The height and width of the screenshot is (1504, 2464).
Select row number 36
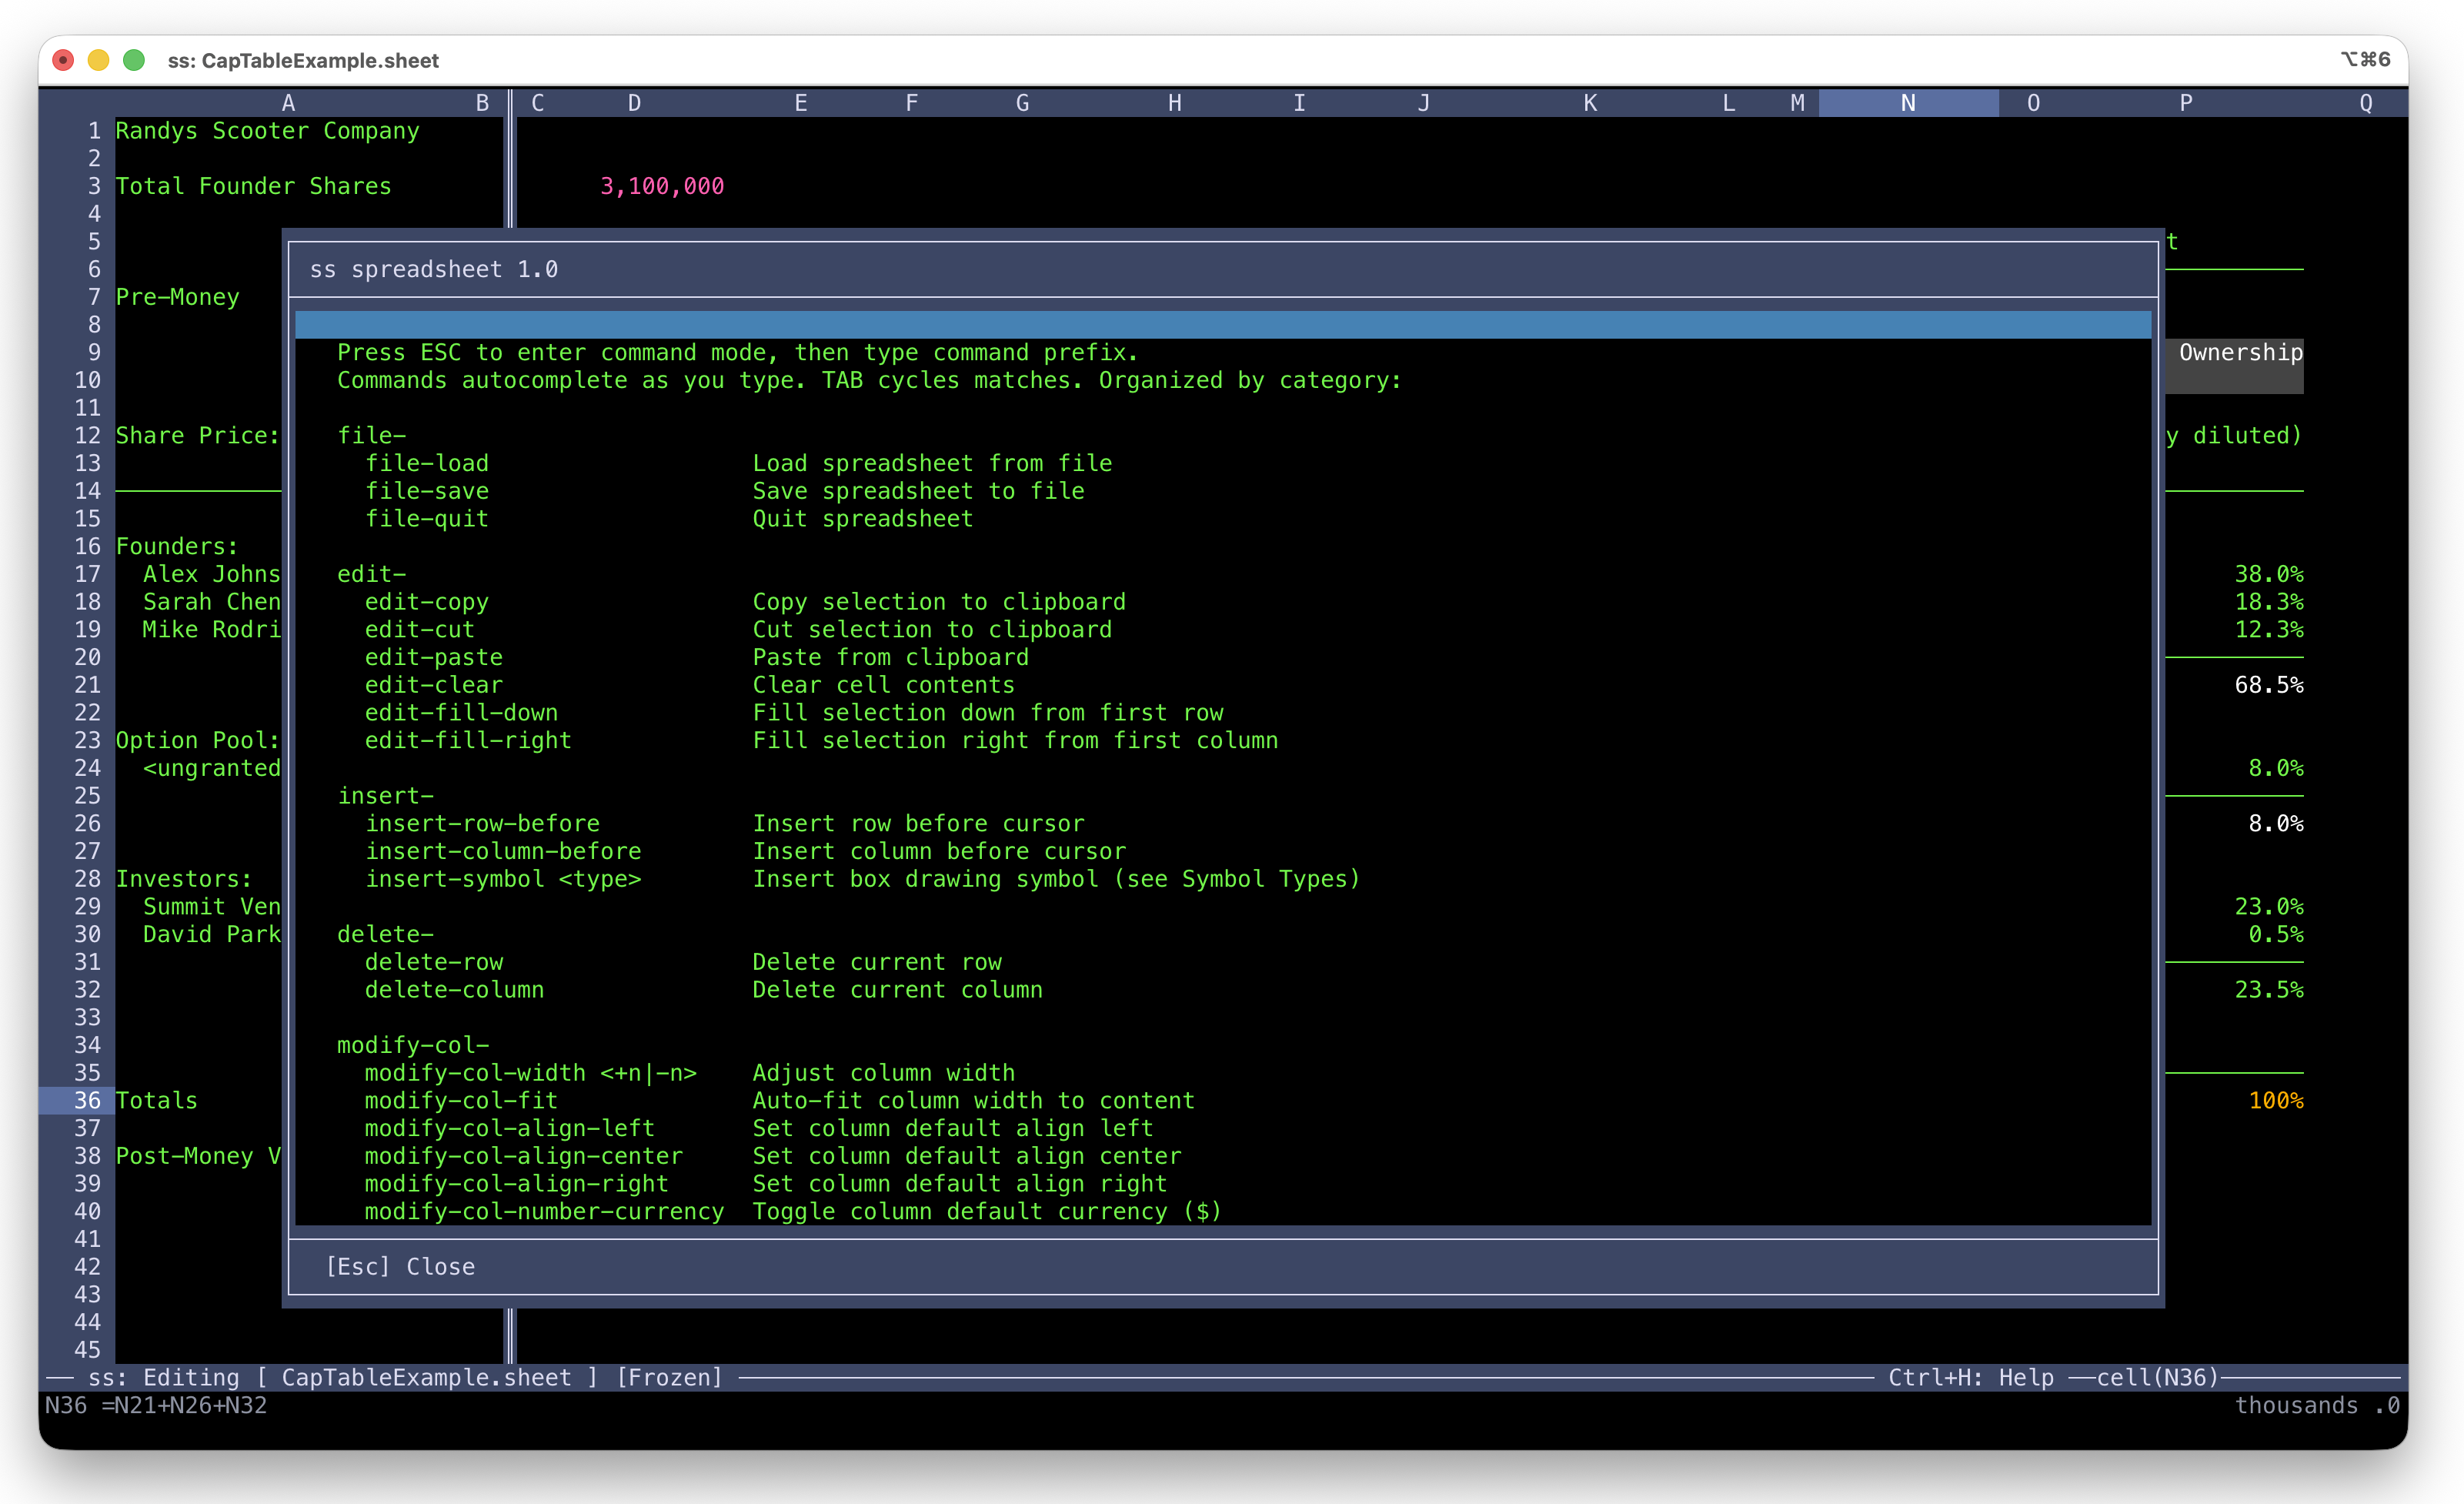coord(86,1100)
